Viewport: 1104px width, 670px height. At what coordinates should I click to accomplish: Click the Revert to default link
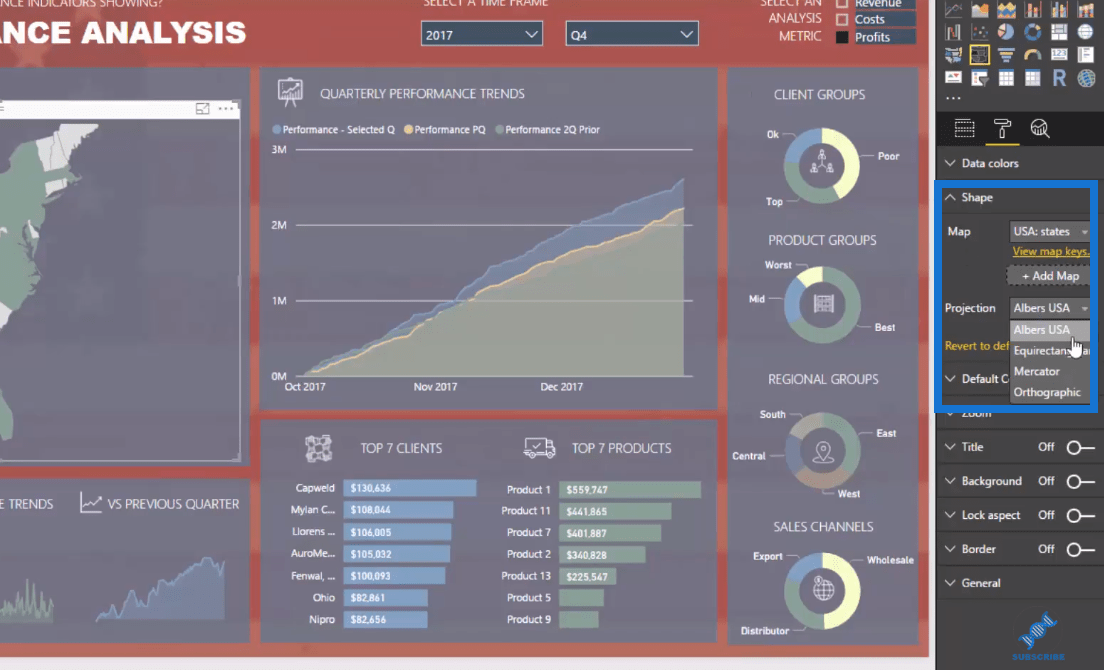click(x=977, y=346)
